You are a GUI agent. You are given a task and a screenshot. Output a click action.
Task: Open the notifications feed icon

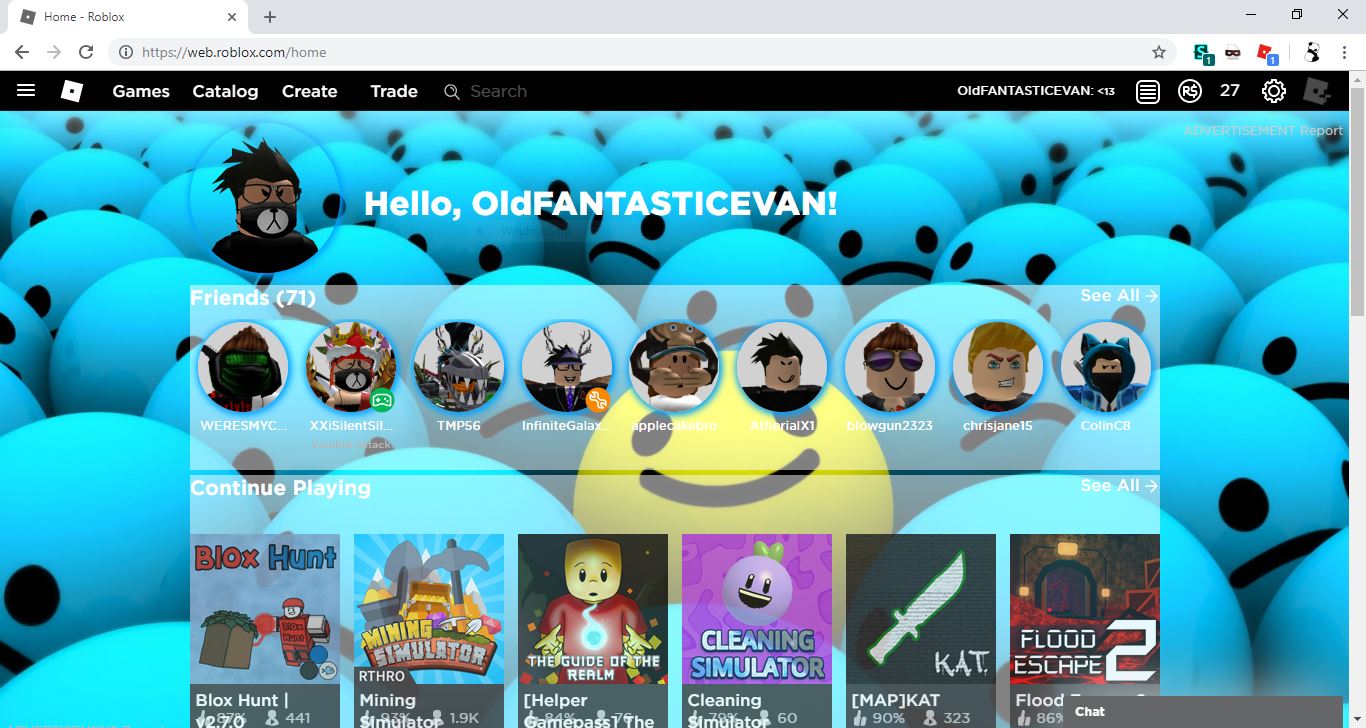[x=1148, y=91]
